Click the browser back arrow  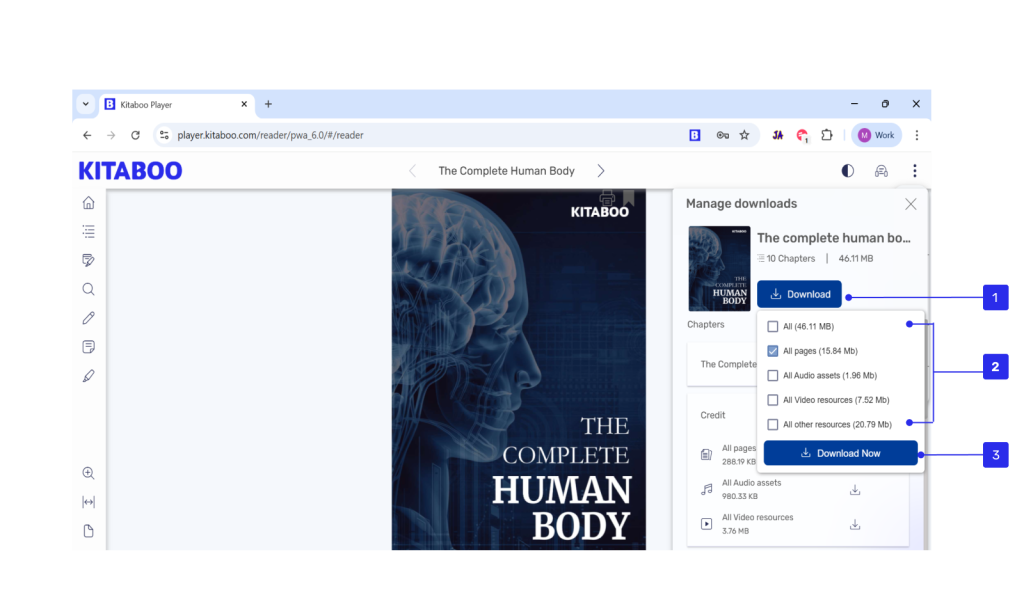[x=87, y=135]
